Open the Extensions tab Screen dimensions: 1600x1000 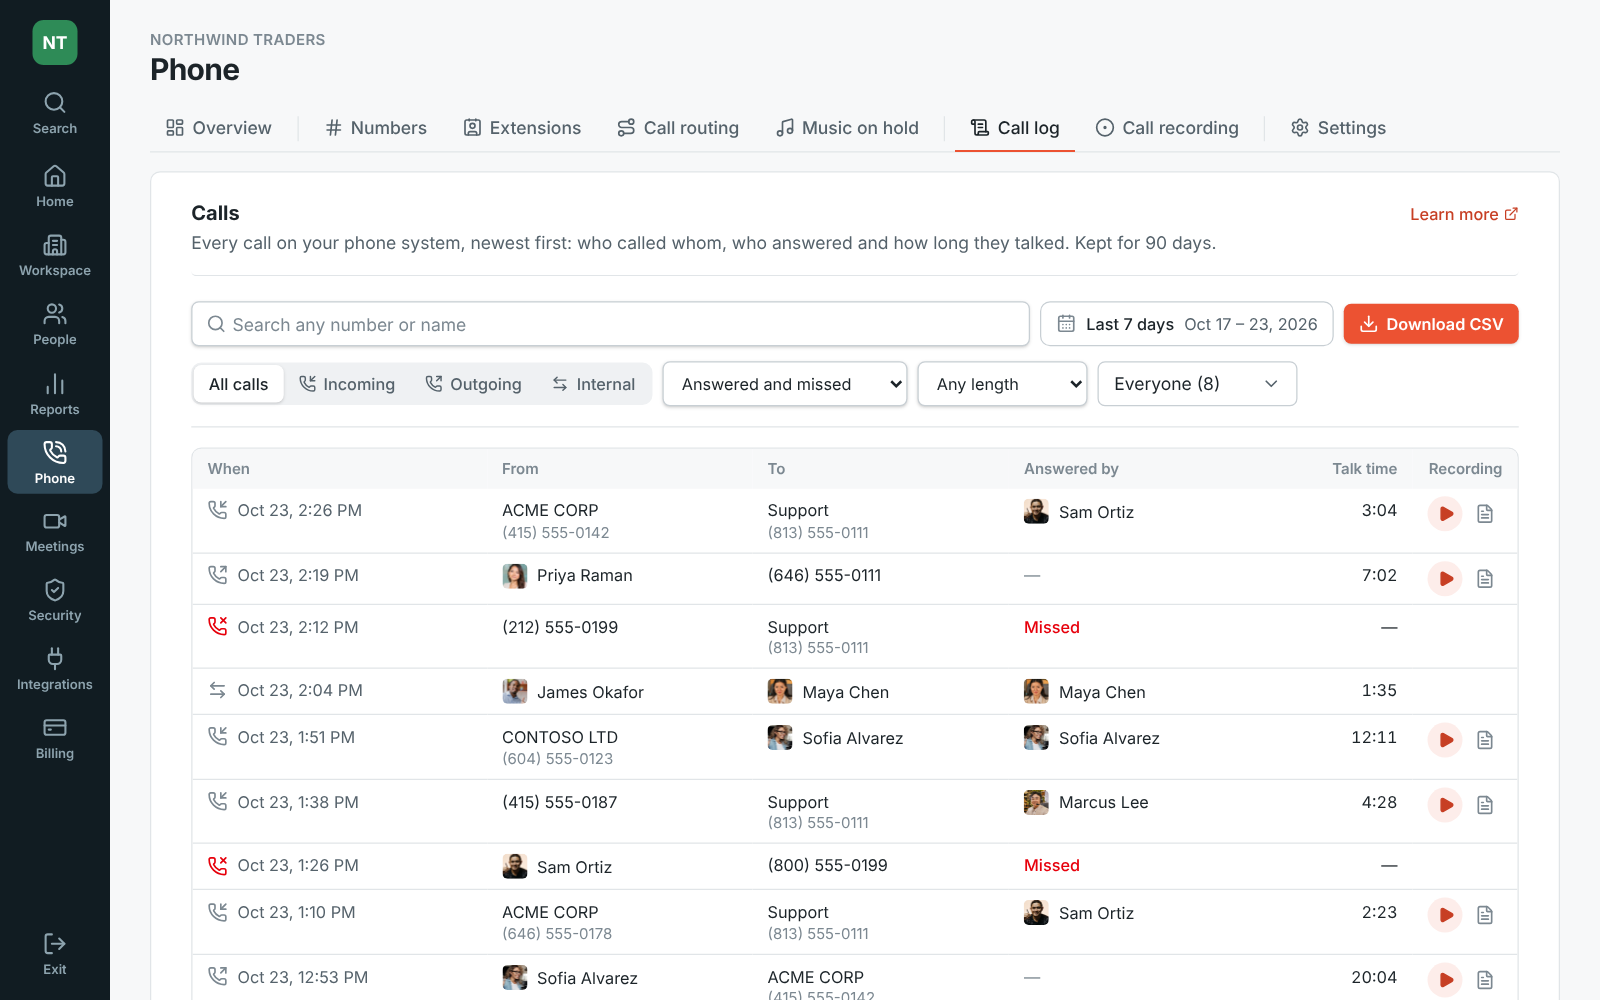pyautogui.click(x=522, y=128)
